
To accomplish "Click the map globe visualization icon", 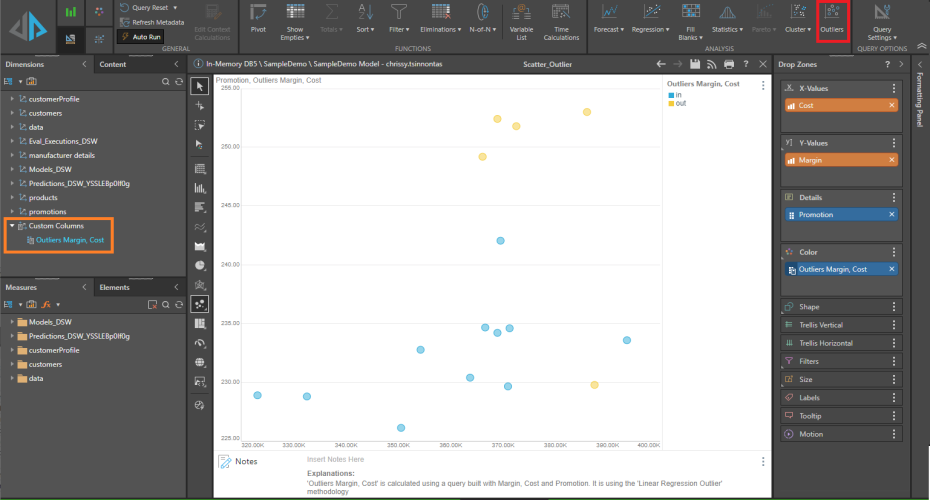I will coord(200,362).
